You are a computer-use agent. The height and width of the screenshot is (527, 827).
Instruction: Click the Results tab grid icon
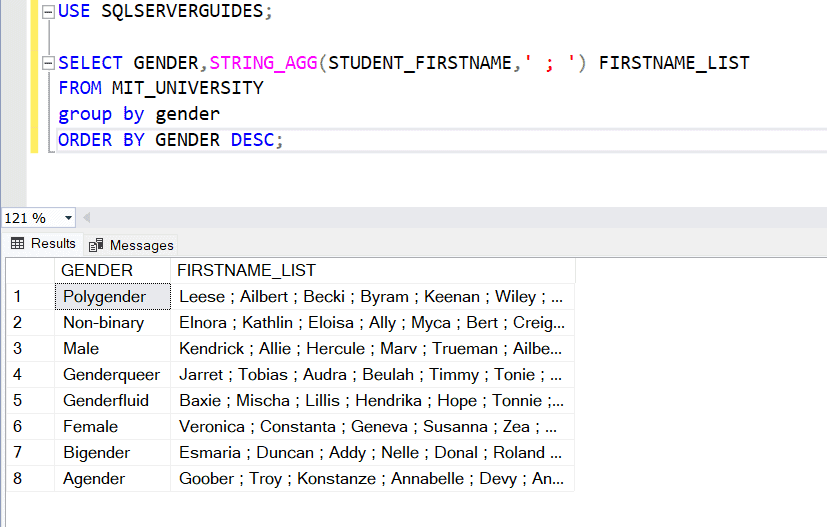coord(17,243)
